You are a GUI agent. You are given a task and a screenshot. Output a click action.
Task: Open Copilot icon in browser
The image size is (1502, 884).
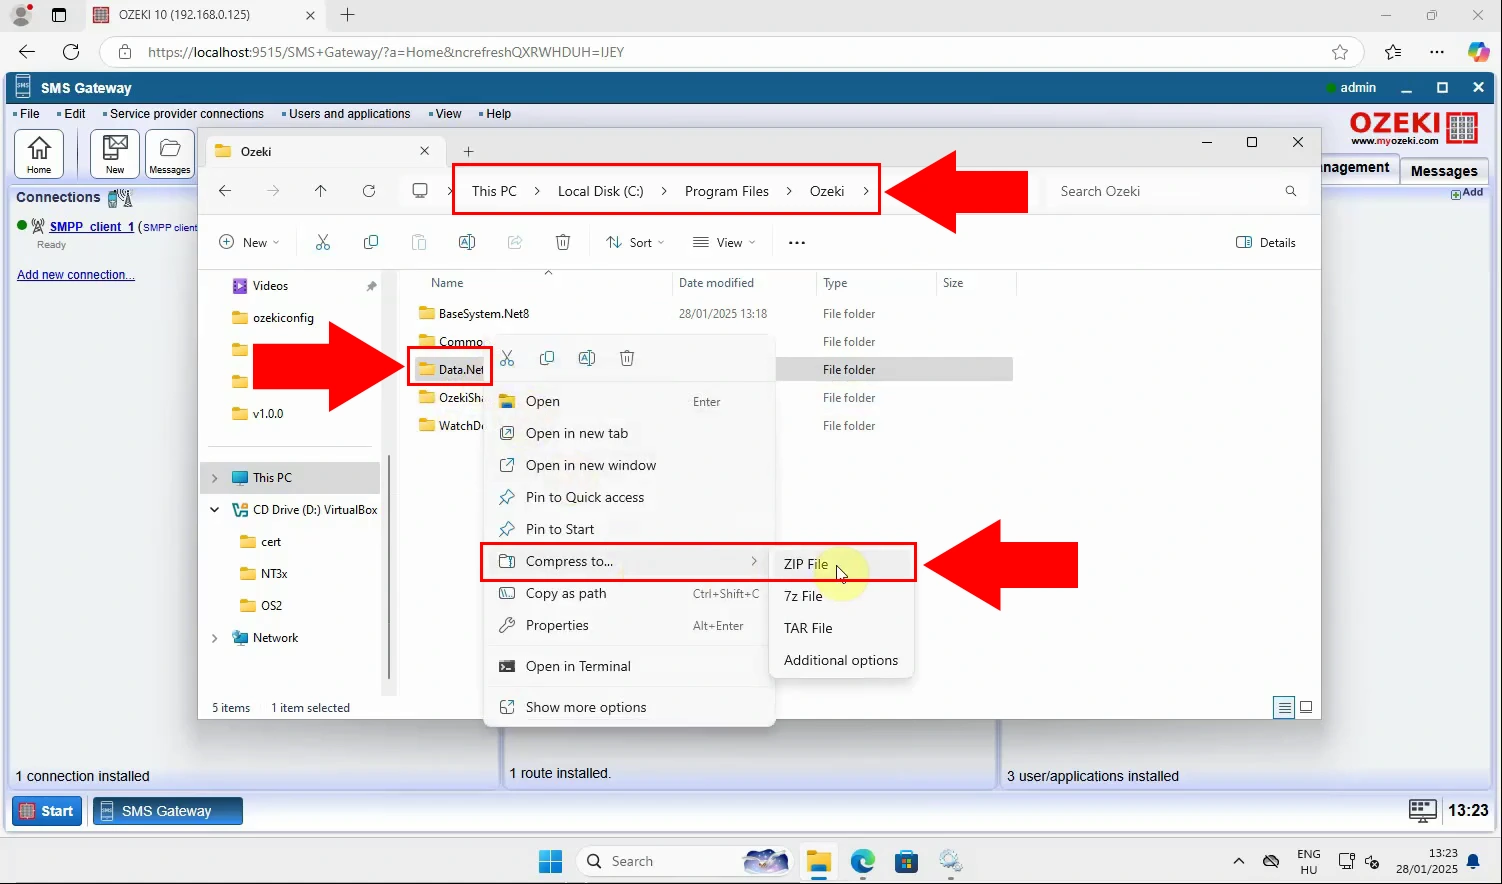click(1478, 52)
